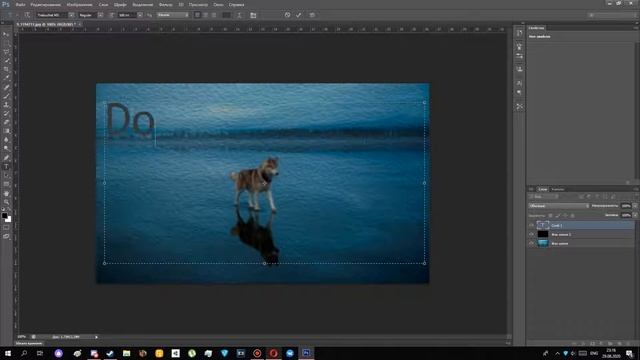Toggle text orientation in options bar
The image size is (640, 360).
coord(27,15)
